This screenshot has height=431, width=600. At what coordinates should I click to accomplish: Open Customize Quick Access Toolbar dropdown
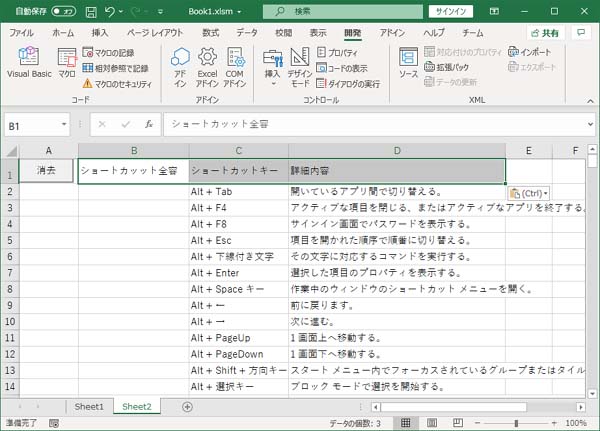point(160,12)
